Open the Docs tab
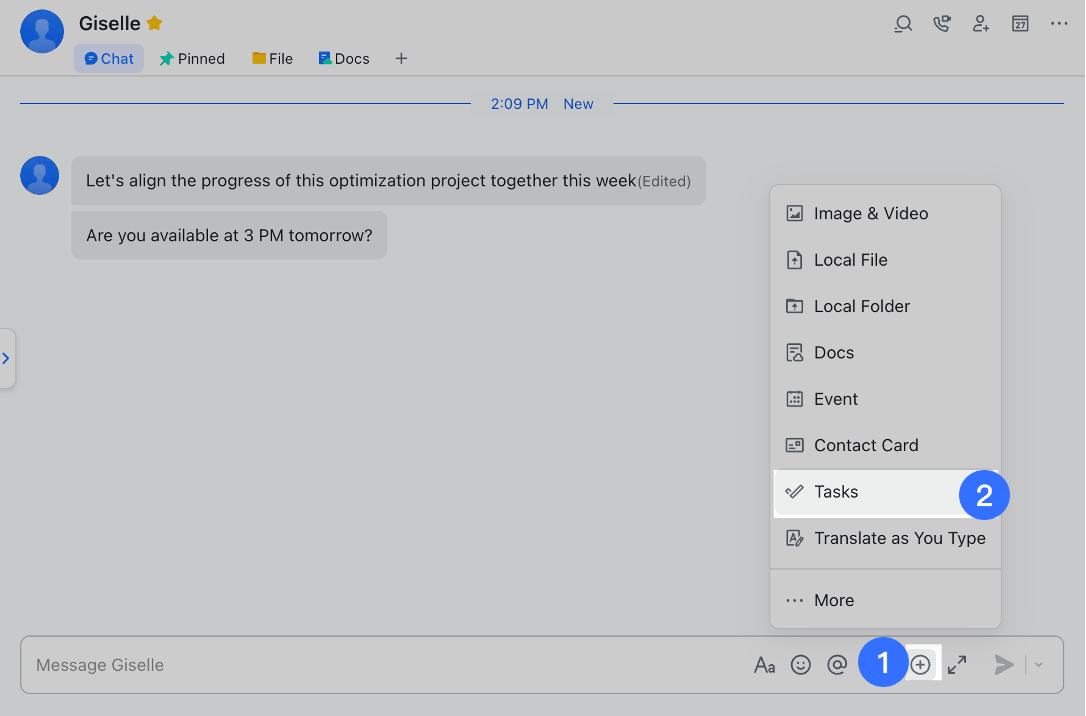 (343, 58)
